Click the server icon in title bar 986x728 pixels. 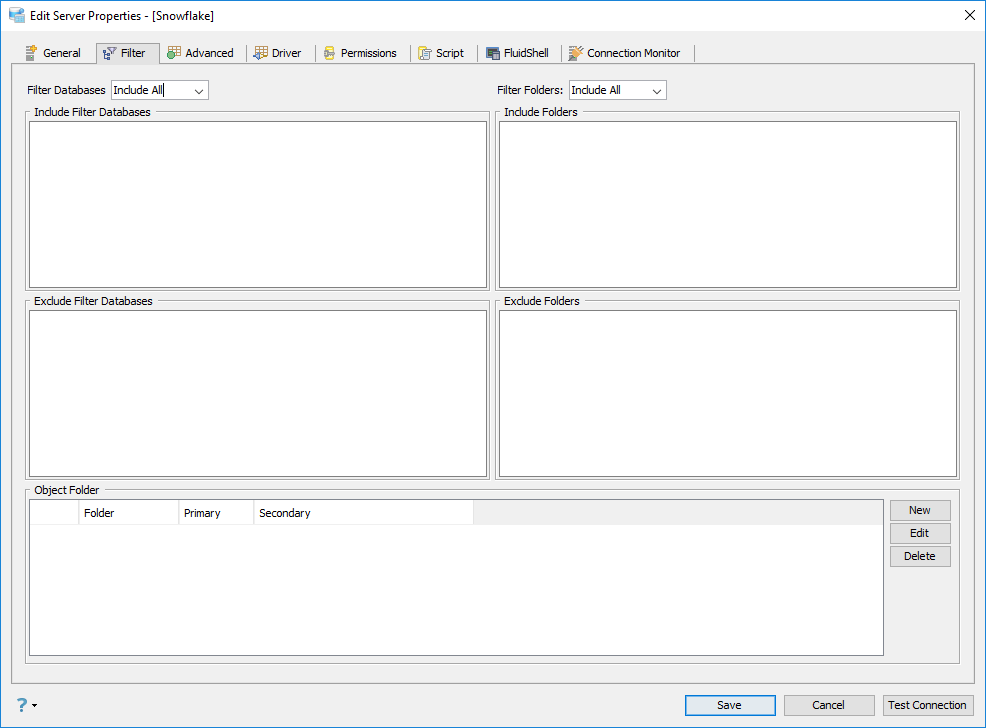coord(16,15)
